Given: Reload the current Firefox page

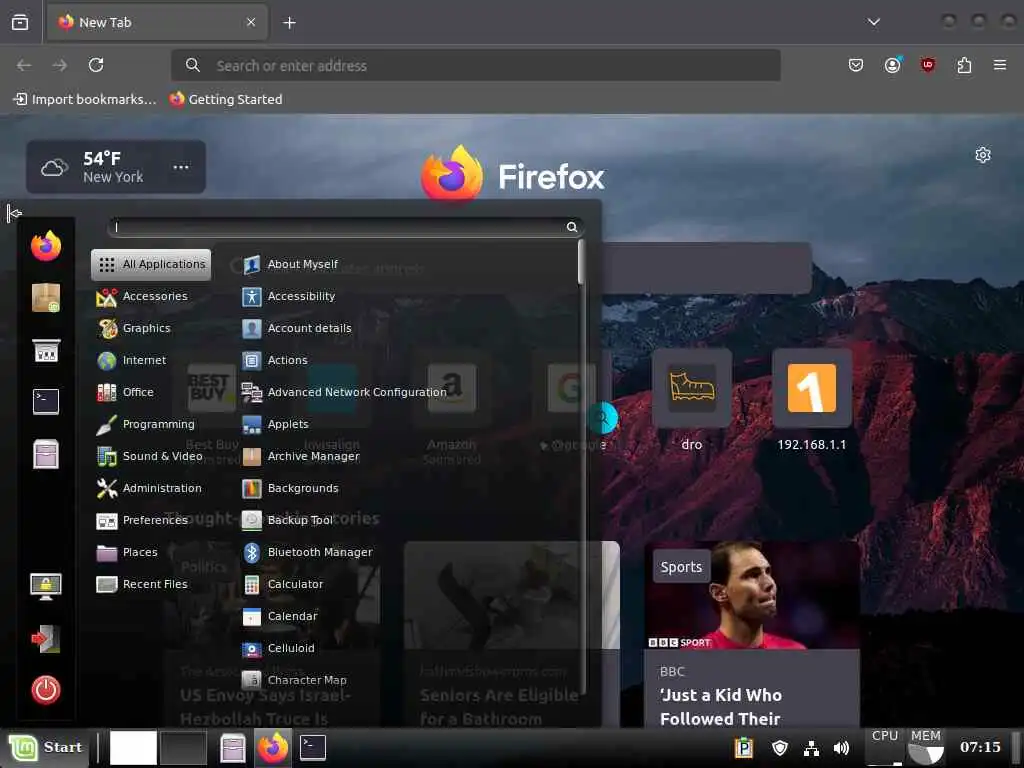Looking at the screenshot, I should (x=96, y=65).
